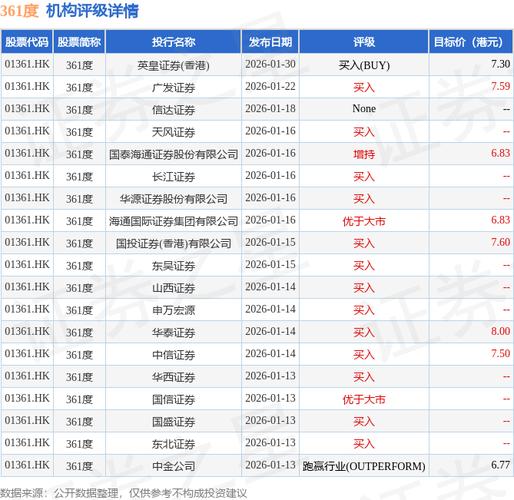Click the 评级 column header
This screenshot has width=514, height=500.
[x=364, y=42]
